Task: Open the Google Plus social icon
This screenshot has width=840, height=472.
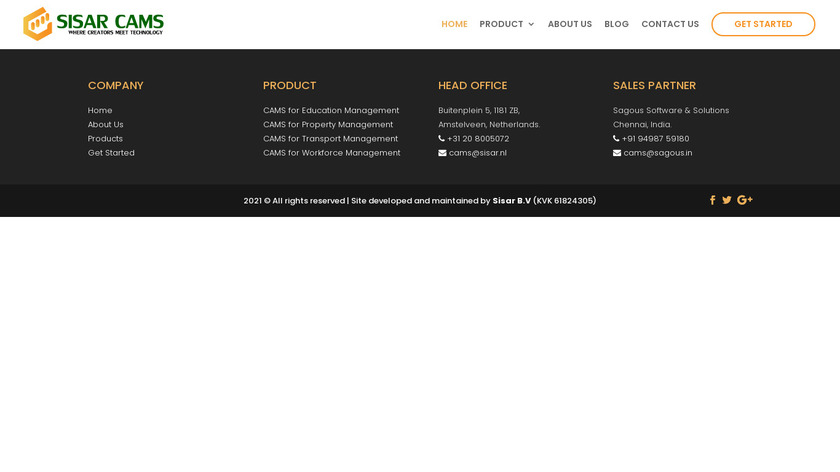Action: tap(745, 200)
